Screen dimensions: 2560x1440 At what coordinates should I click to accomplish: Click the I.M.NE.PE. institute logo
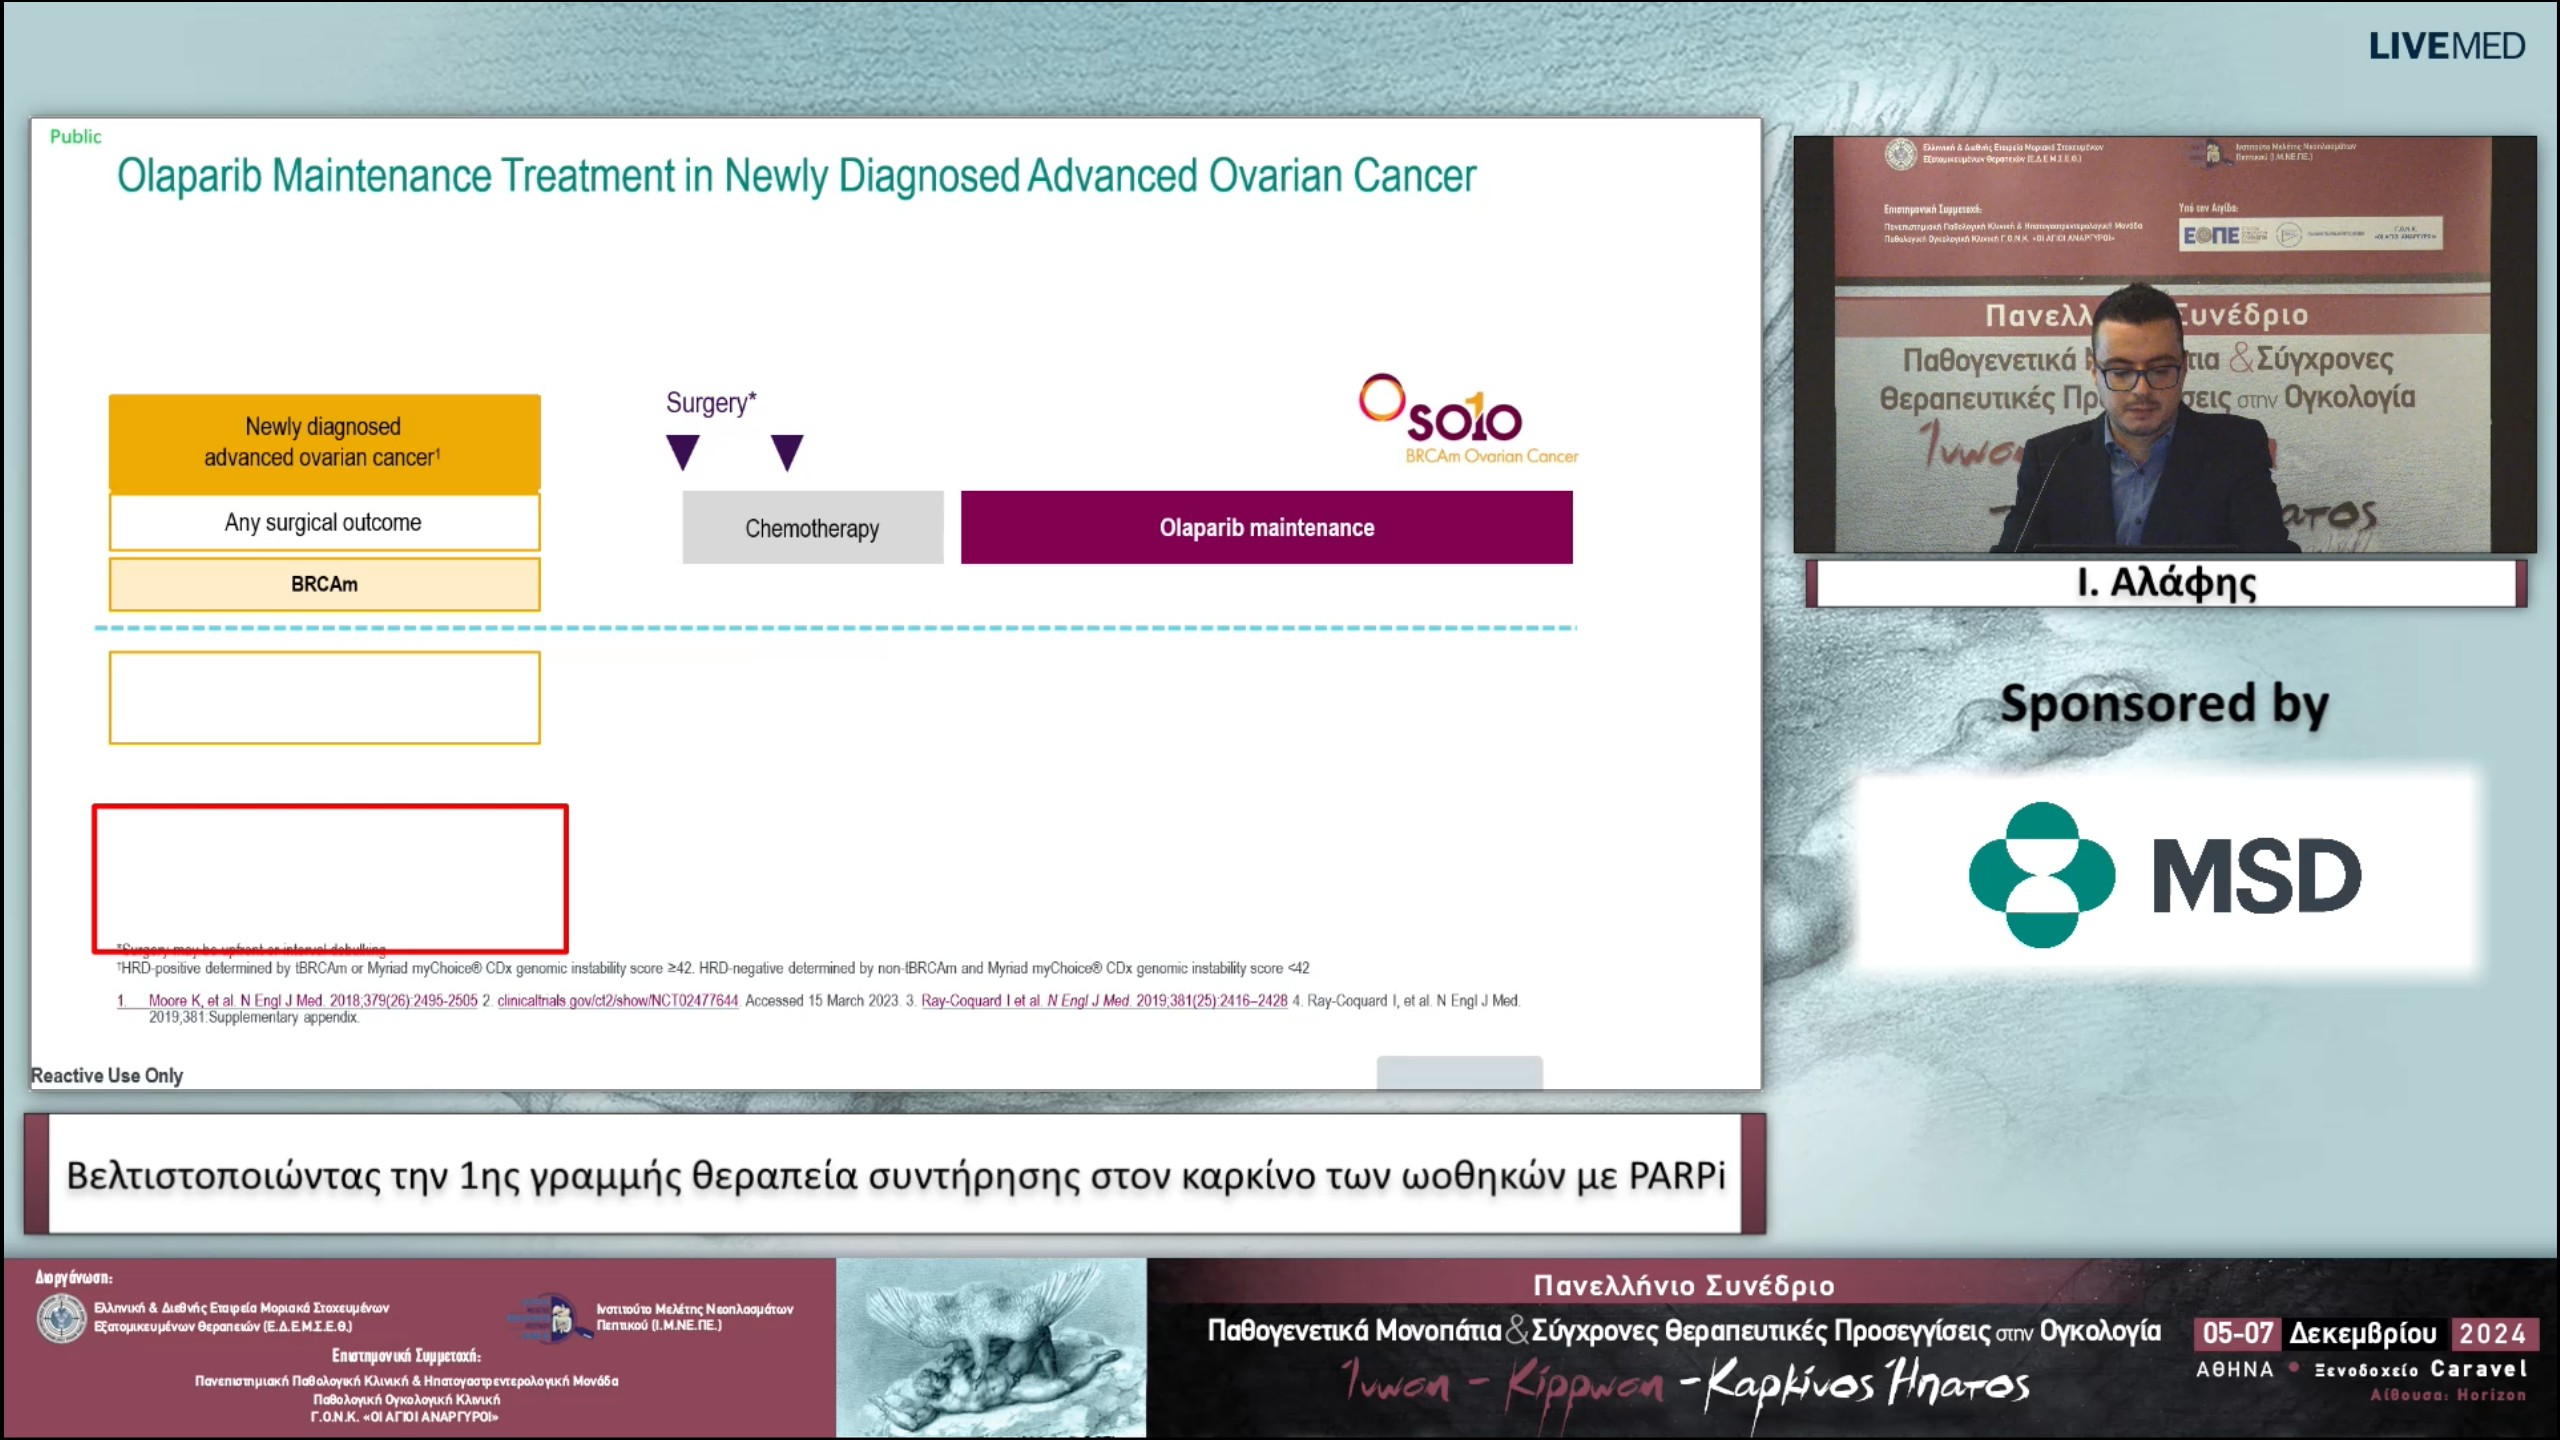550,1317
